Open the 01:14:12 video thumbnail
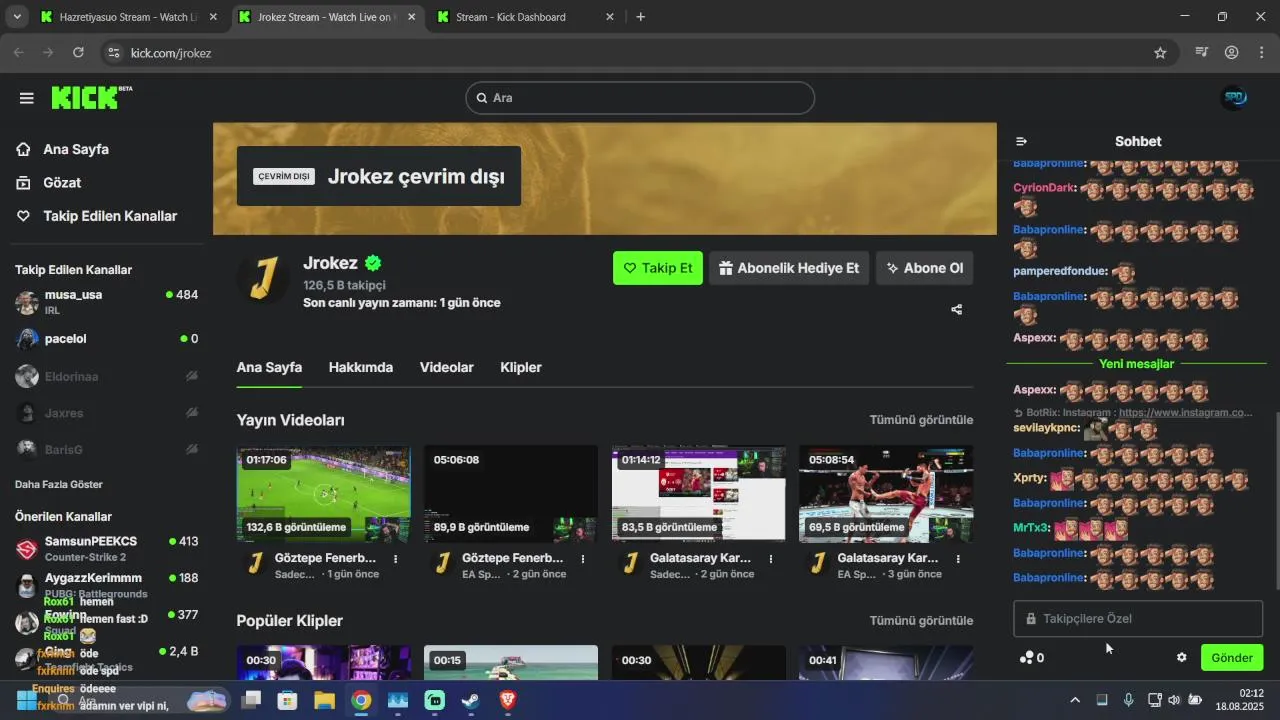1280x720 pixels. coord(698,494)
